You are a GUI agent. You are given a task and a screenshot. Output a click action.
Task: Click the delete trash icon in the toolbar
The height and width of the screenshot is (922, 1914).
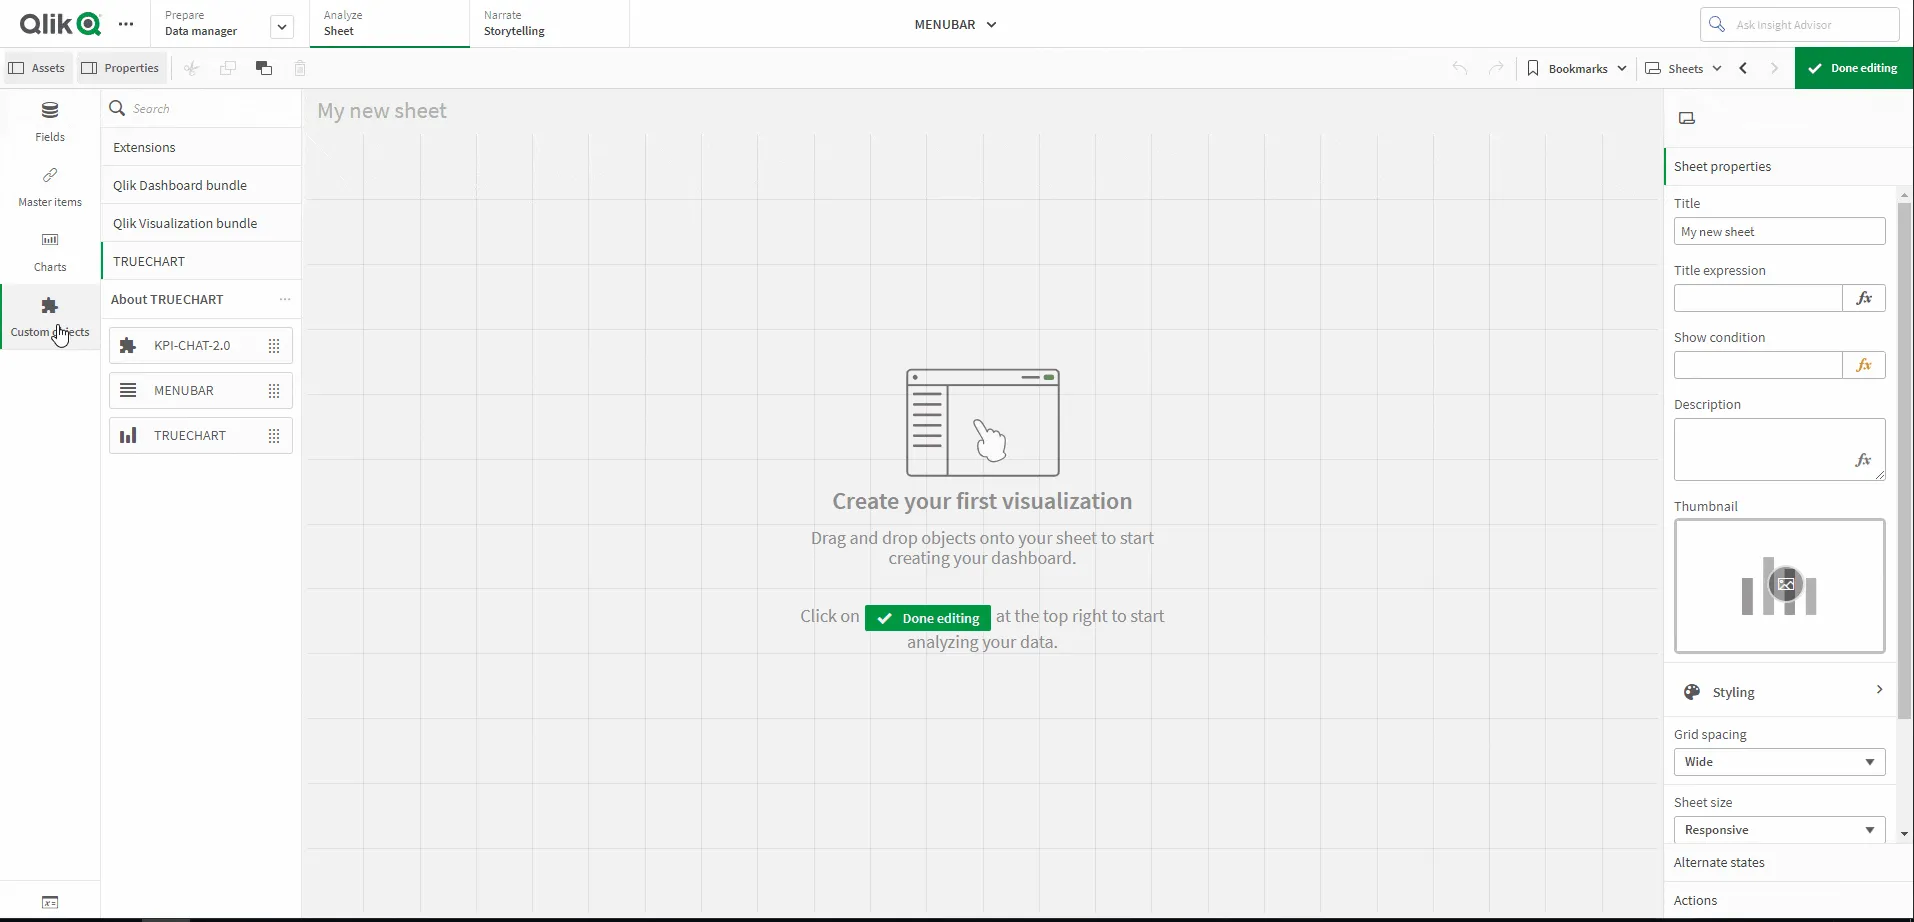click(299, 67)
